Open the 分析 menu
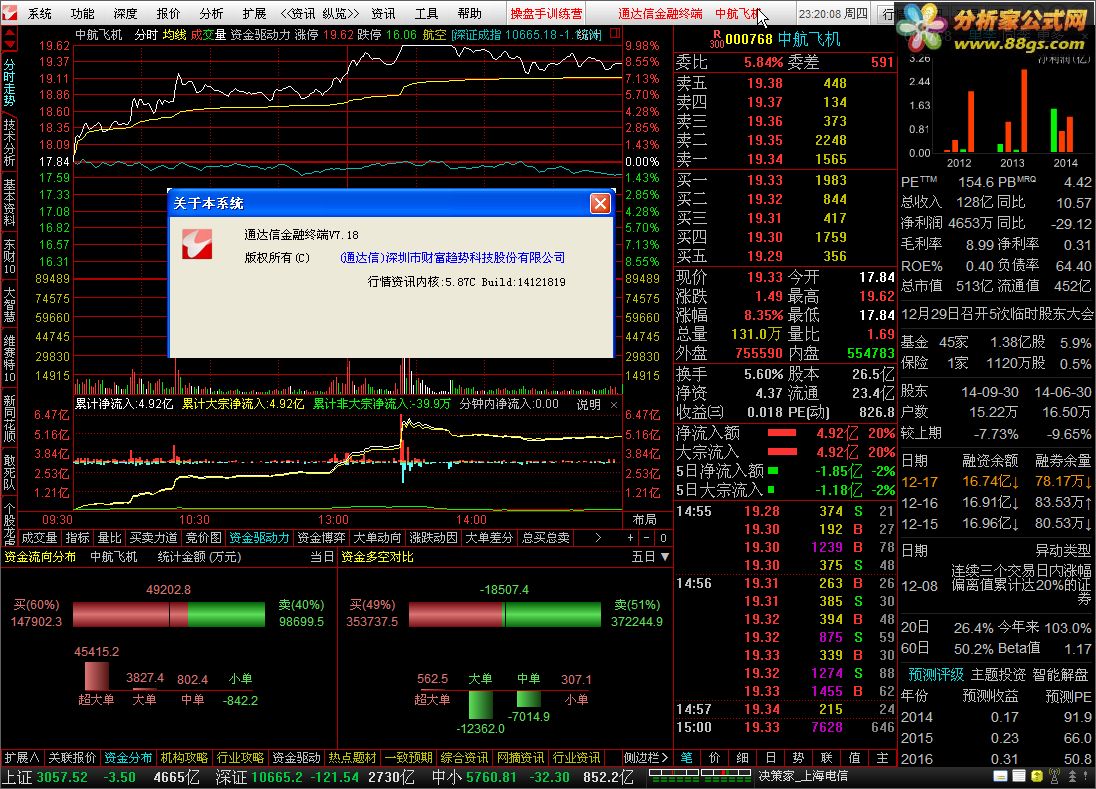The width and height of the screenshot is (1096, 789). pyautogui.click(x=211, y=13)
